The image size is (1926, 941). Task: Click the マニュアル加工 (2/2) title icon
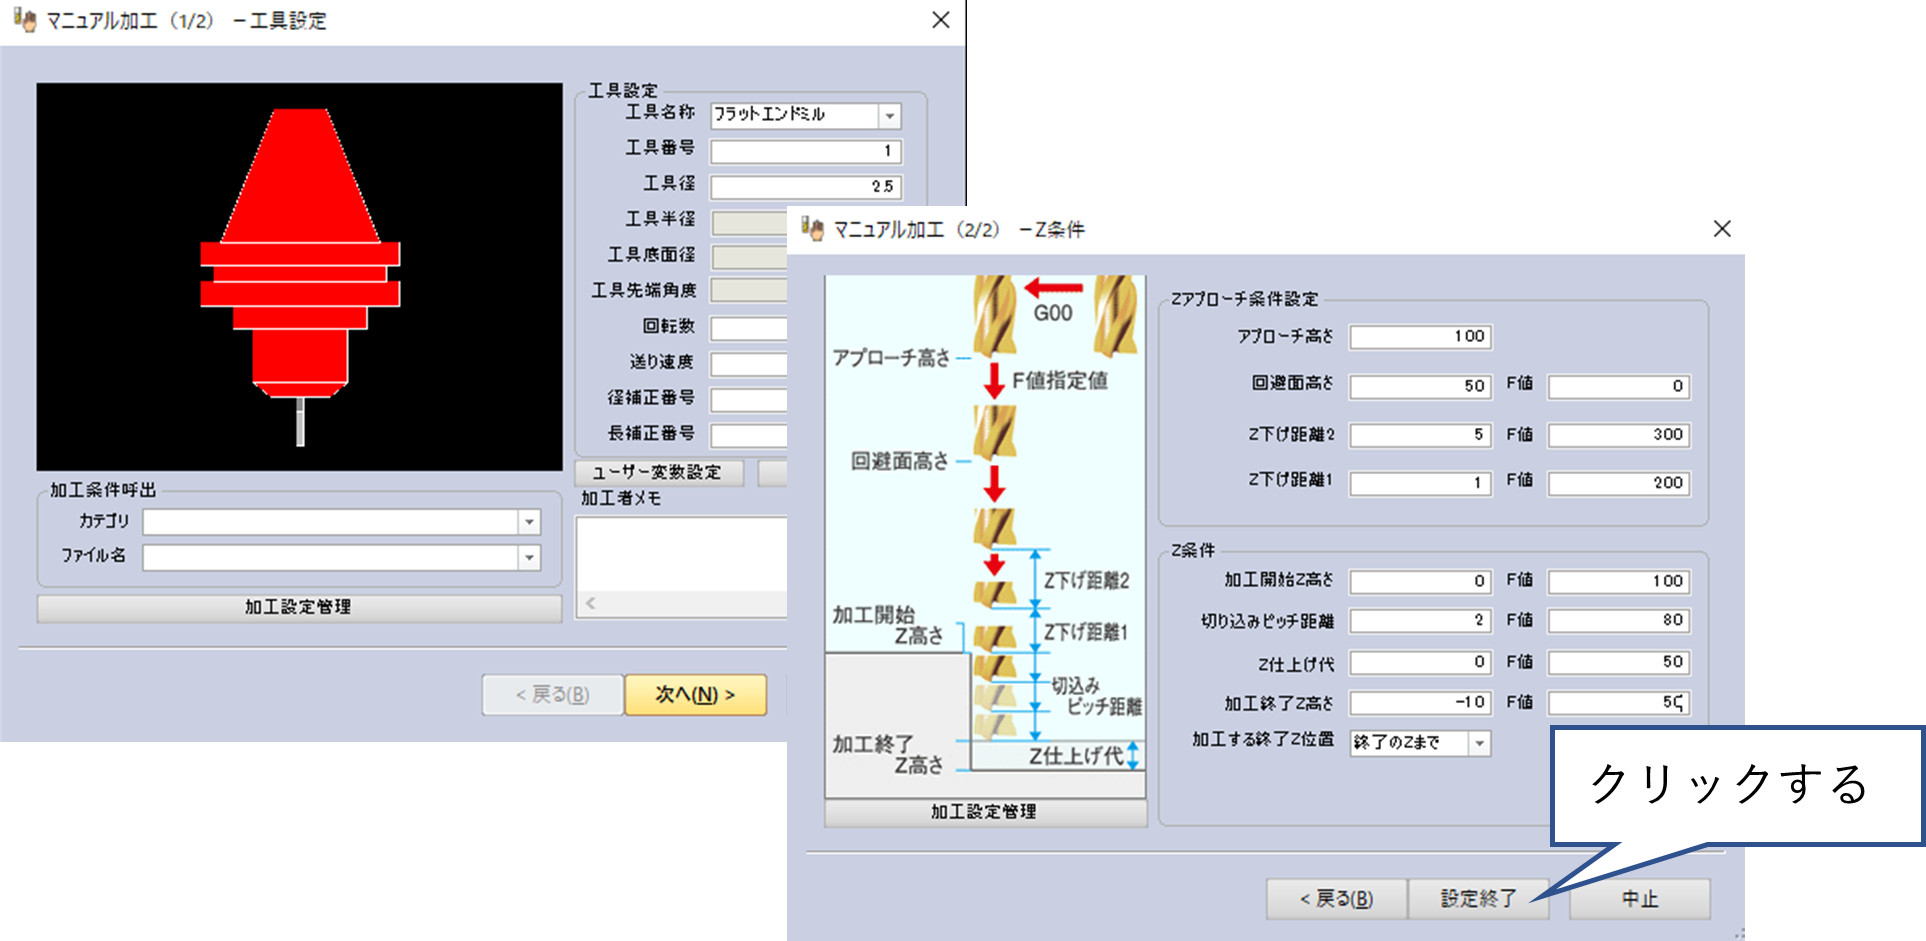pyautogui.click(x=813, y=229)
